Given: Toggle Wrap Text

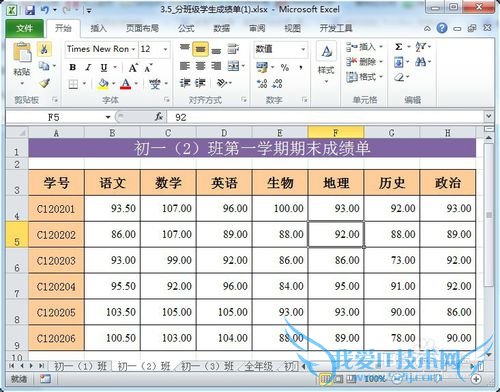Looking at the screenshot, I should [x=233, y=49].
